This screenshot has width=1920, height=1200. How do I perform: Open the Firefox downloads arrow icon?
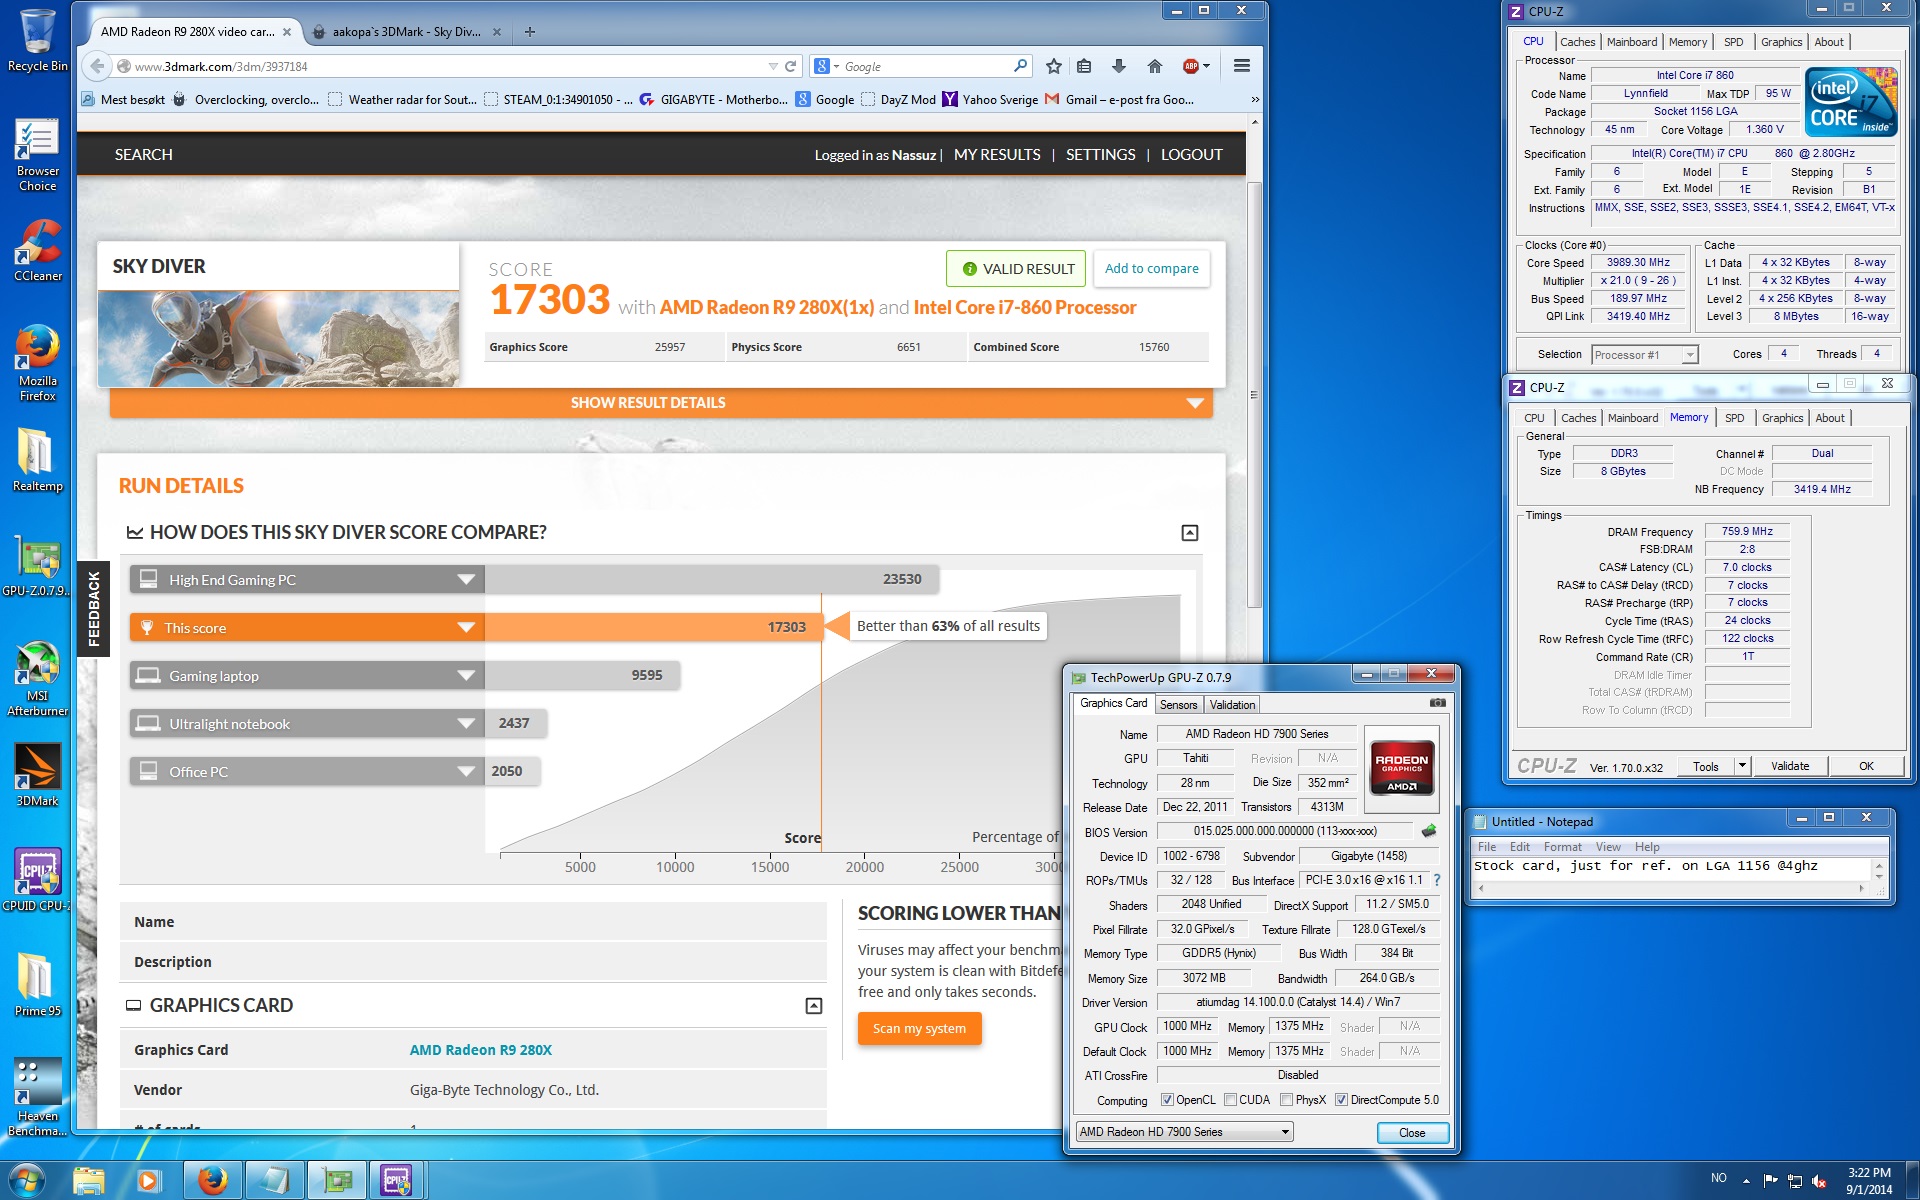(1119, 66)
